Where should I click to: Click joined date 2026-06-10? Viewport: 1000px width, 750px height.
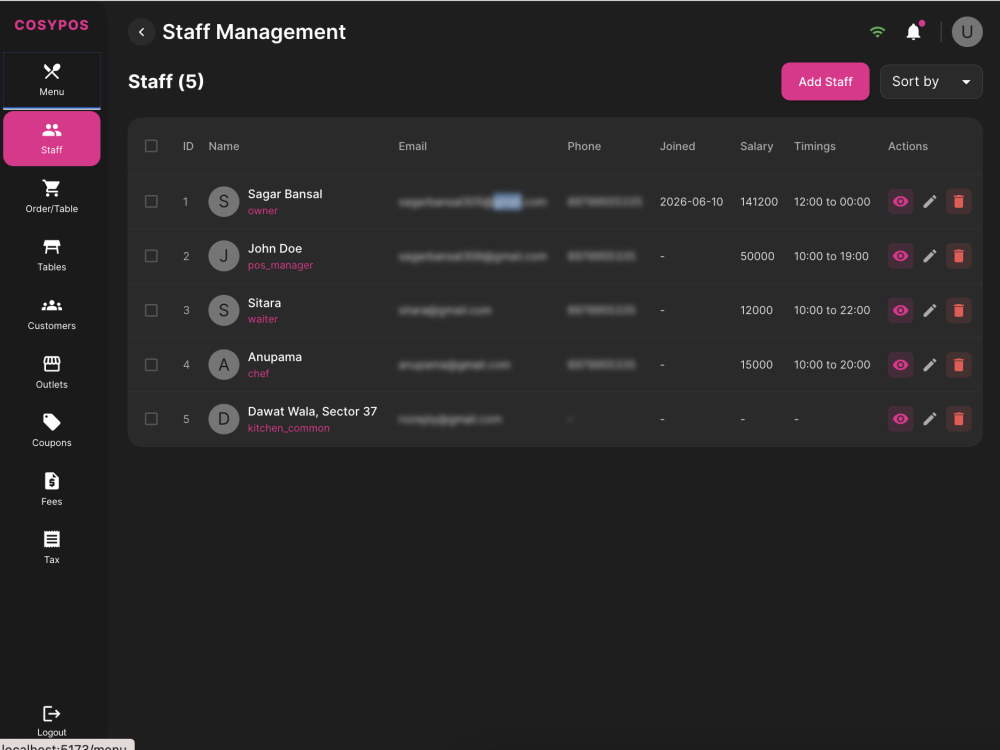(x=691, y=202)
